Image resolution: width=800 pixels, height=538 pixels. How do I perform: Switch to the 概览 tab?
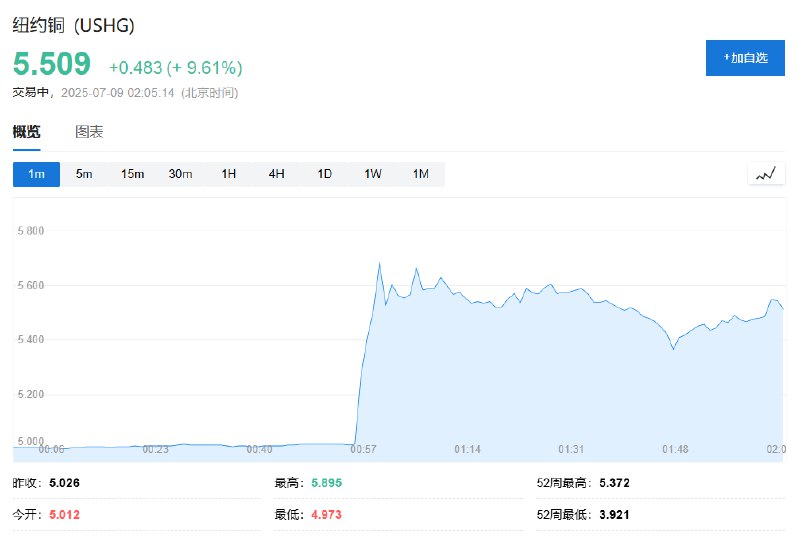pyautogui.click(x=27, y=132)
